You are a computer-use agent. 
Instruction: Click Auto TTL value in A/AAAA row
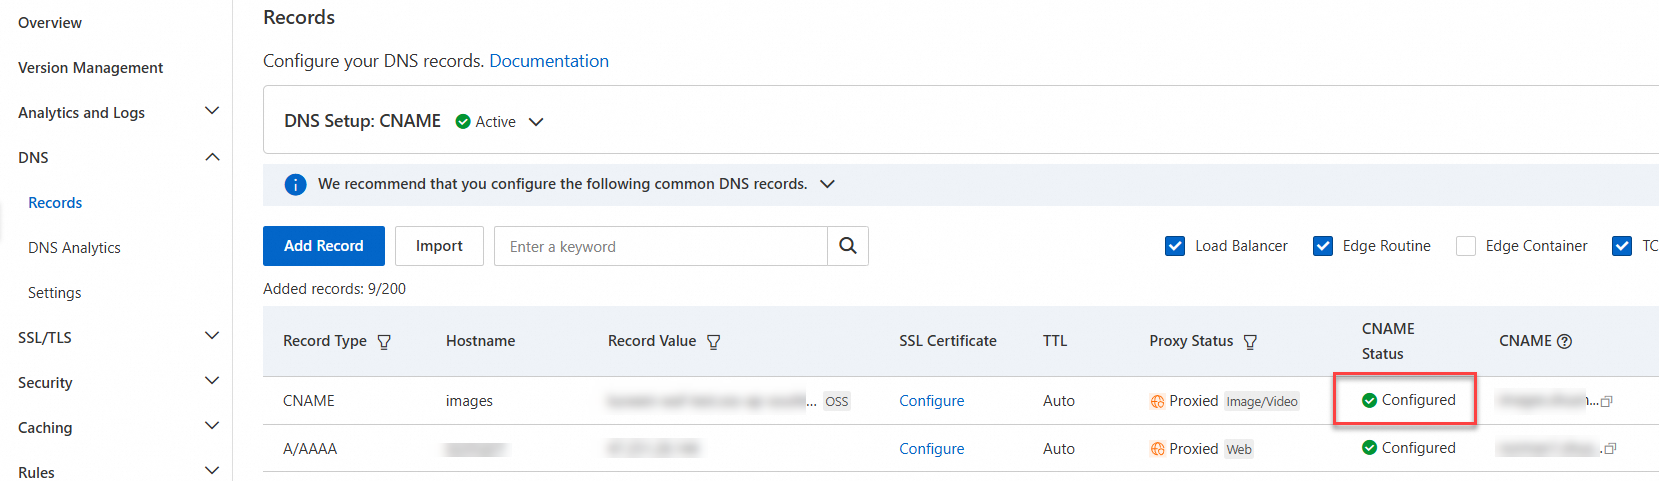pos(1059,449)
